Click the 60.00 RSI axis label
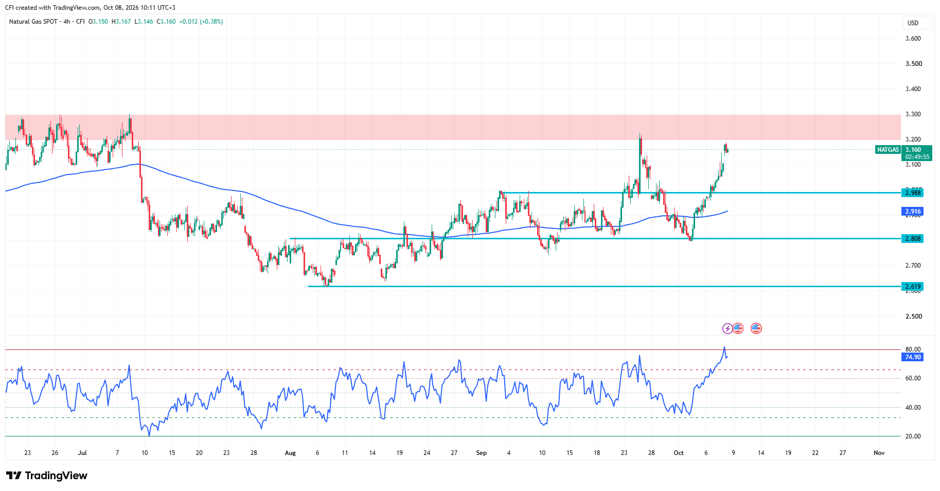The image size is (940, 491). coord(913,378)
